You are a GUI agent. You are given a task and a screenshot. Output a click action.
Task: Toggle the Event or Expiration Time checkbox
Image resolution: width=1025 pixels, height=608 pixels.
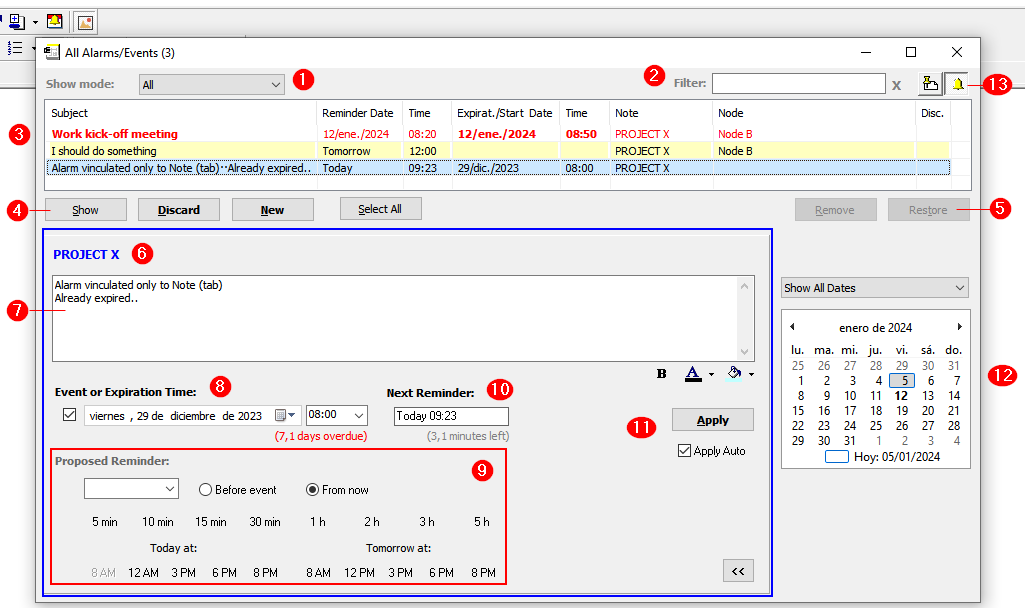[x=69, y=415]
